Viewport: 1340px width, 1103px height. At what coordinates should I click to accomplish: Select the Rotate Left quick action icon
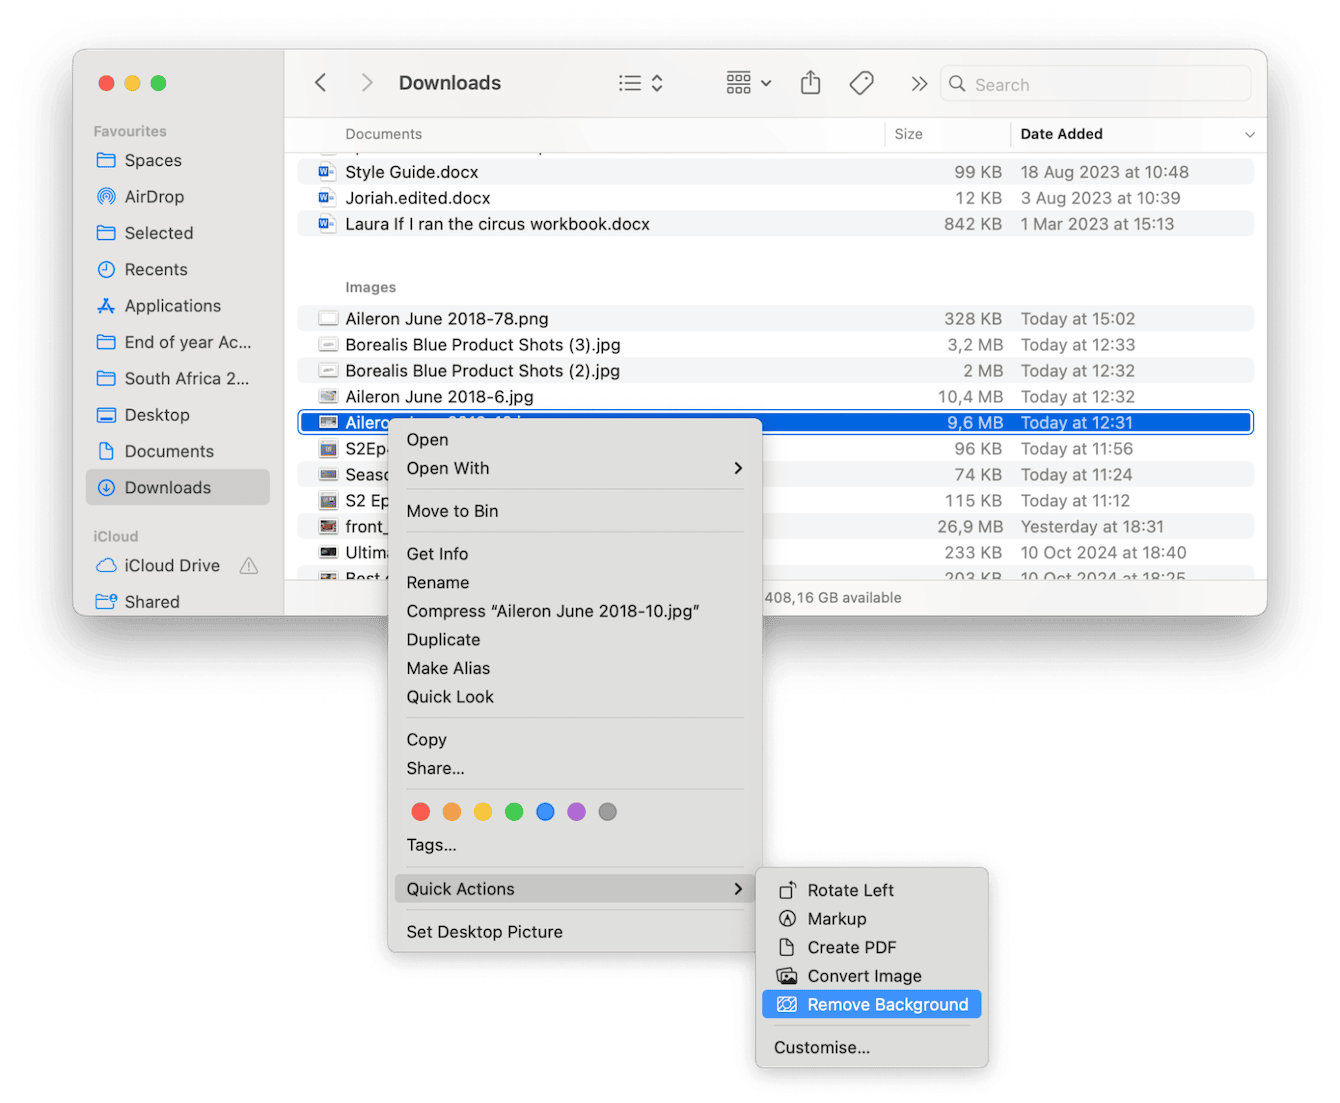pos(790,889)
